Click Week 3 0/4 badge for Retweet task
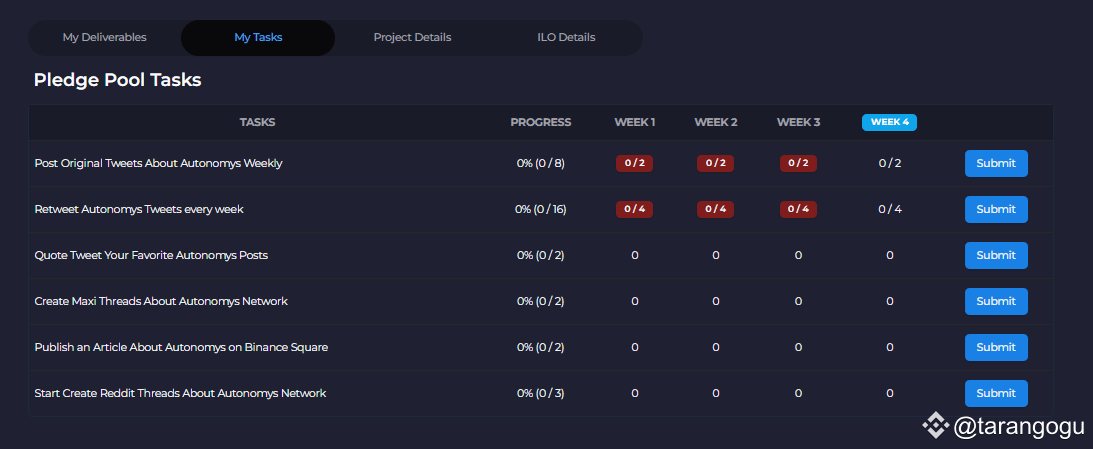 click(798, 209)
